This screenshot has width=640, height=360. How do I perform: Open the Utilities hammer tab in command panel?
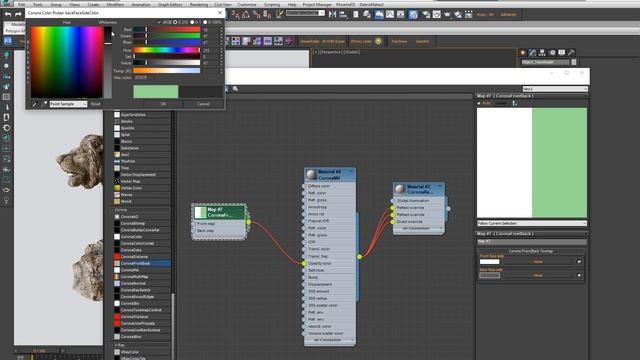tap(571, 53)
